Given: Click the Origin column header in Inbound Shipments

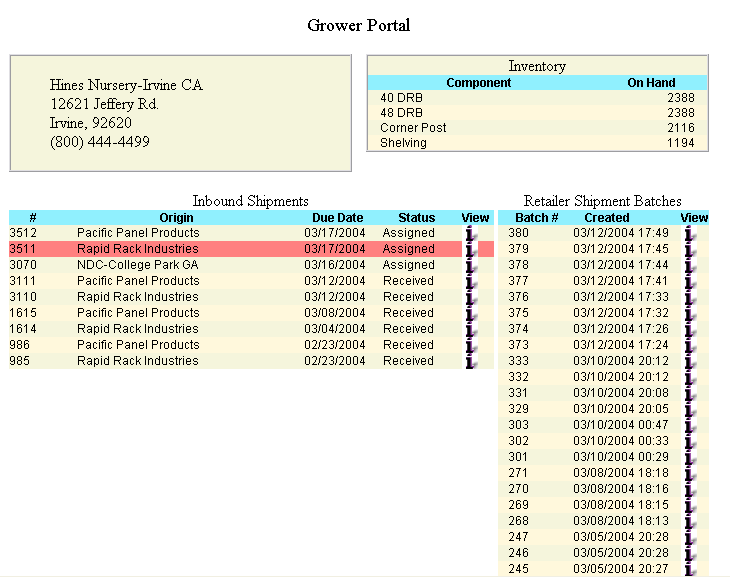Looking at the screenshot, I should click(x=176, y=218).
